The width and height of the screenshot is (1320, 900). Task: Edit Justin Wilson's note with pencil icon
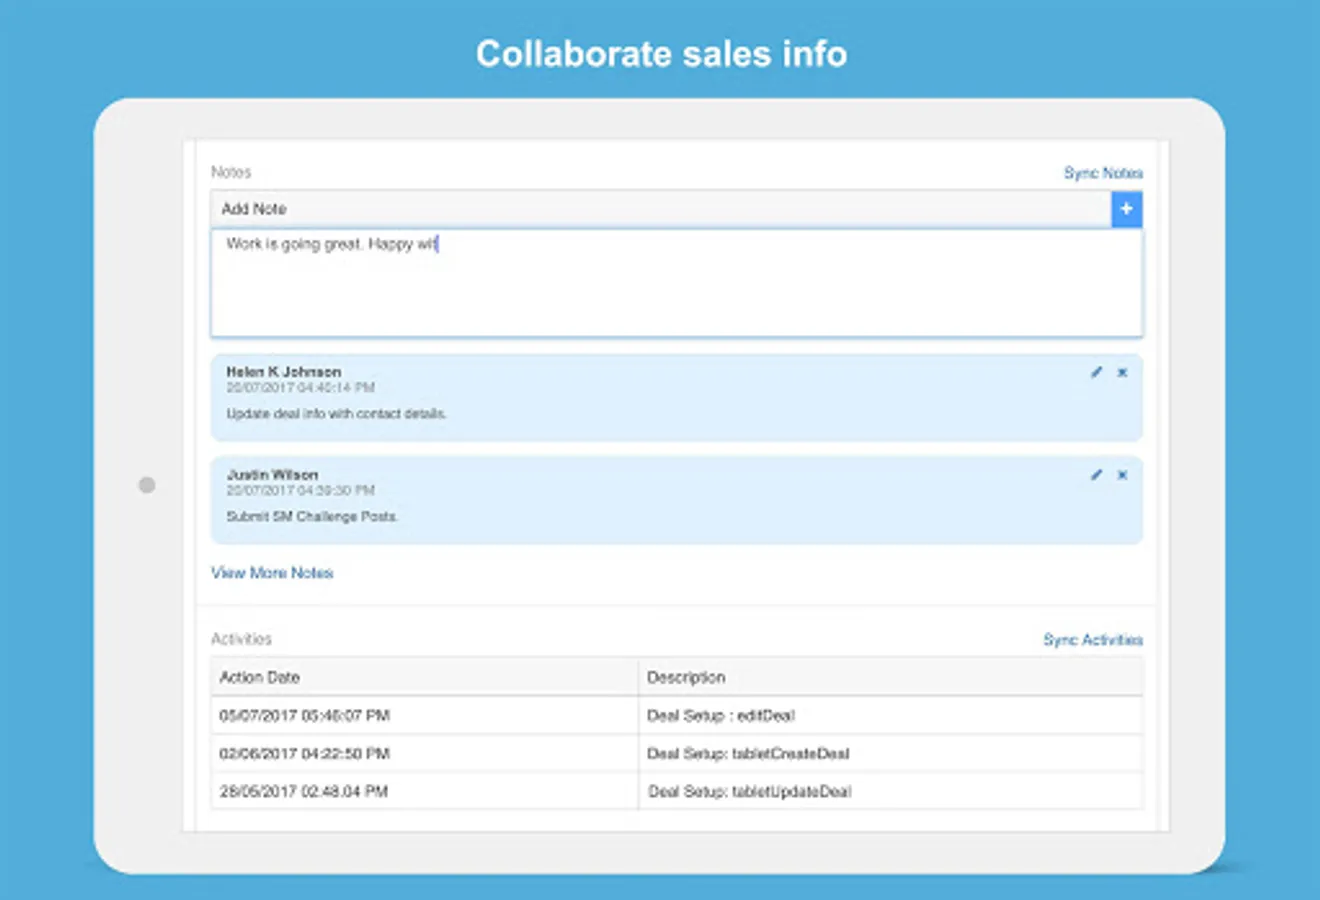(x=1096, y=475)
